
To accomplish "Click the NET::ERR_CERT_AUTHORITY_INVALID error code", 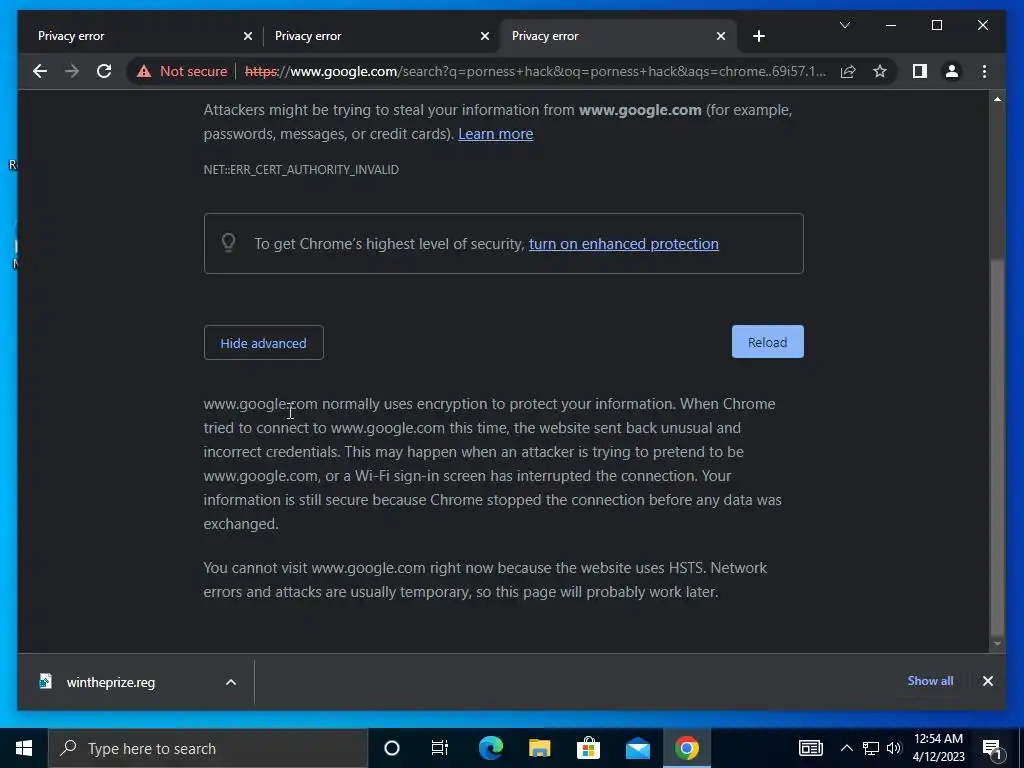I will click(x=301, y=170).
